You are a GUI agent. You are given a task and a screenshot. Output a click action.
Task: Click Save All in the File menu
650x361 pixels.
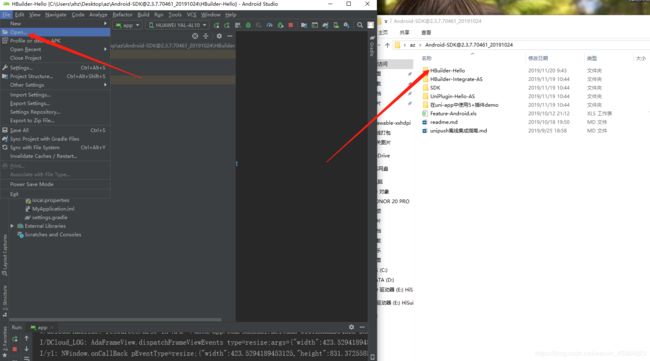(x=55, y=130)
